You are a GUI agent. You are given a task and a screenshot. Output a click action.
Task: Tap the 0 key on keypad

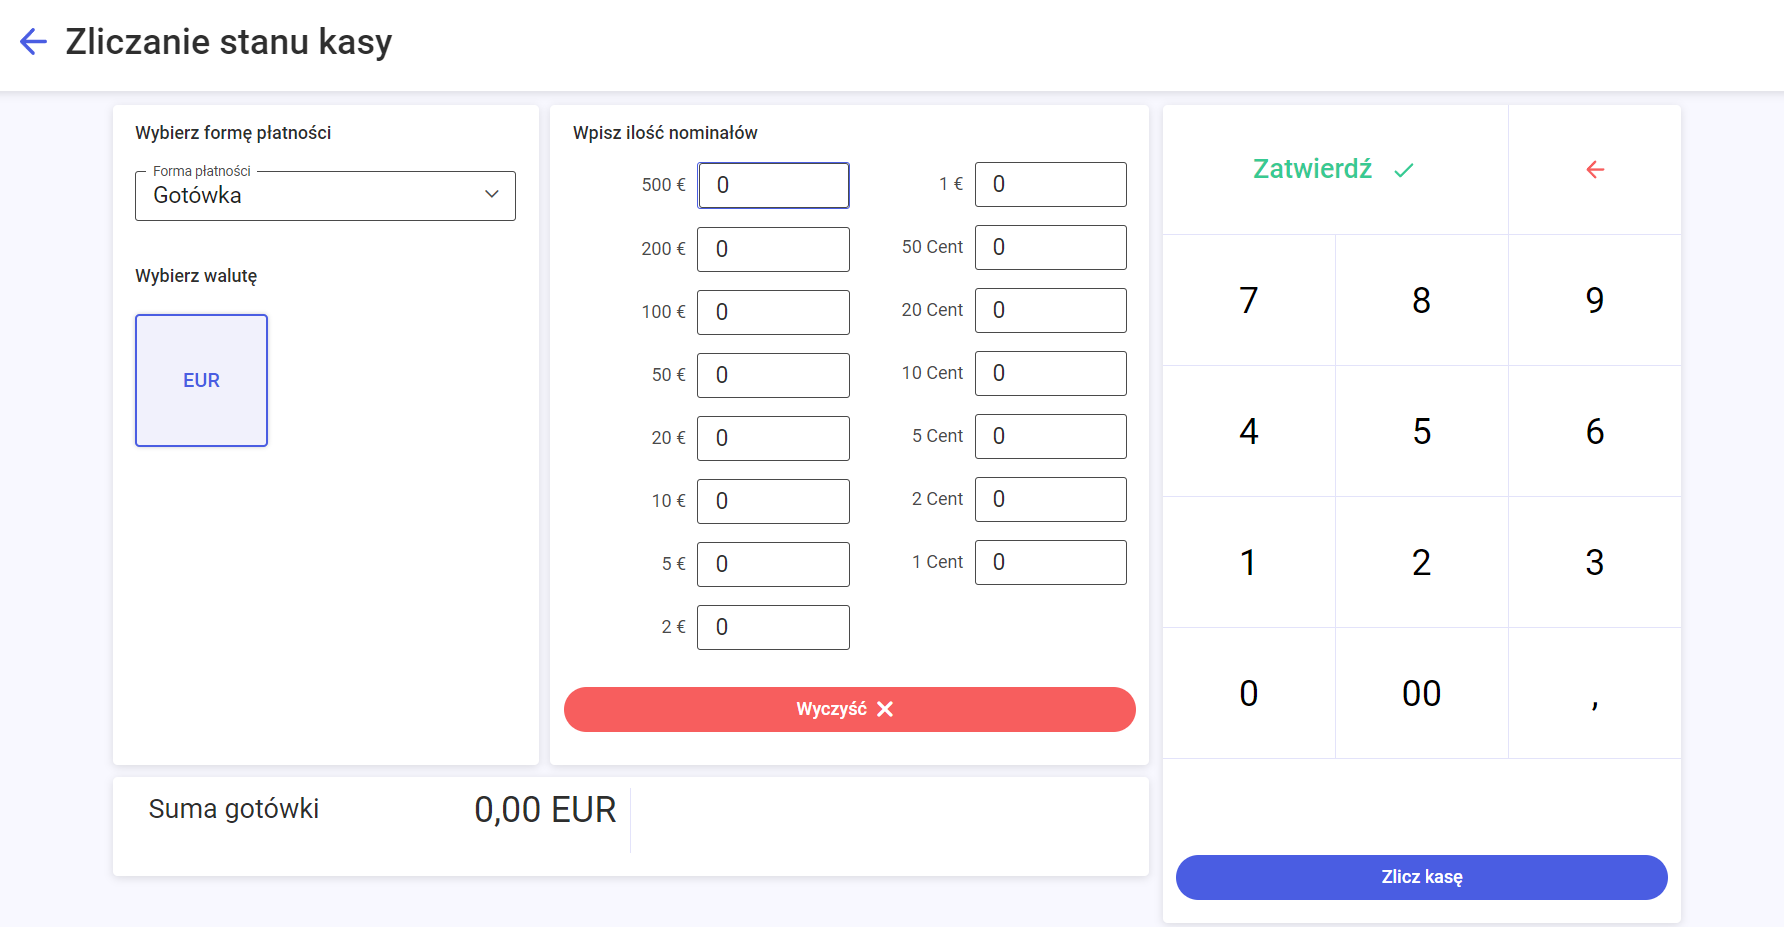tap(1248, 693)
